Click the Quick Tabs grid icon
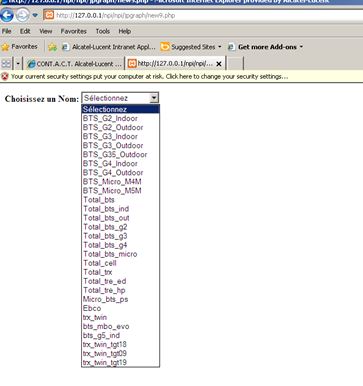Viewport: 363px width, 386px height. [6, 63]
